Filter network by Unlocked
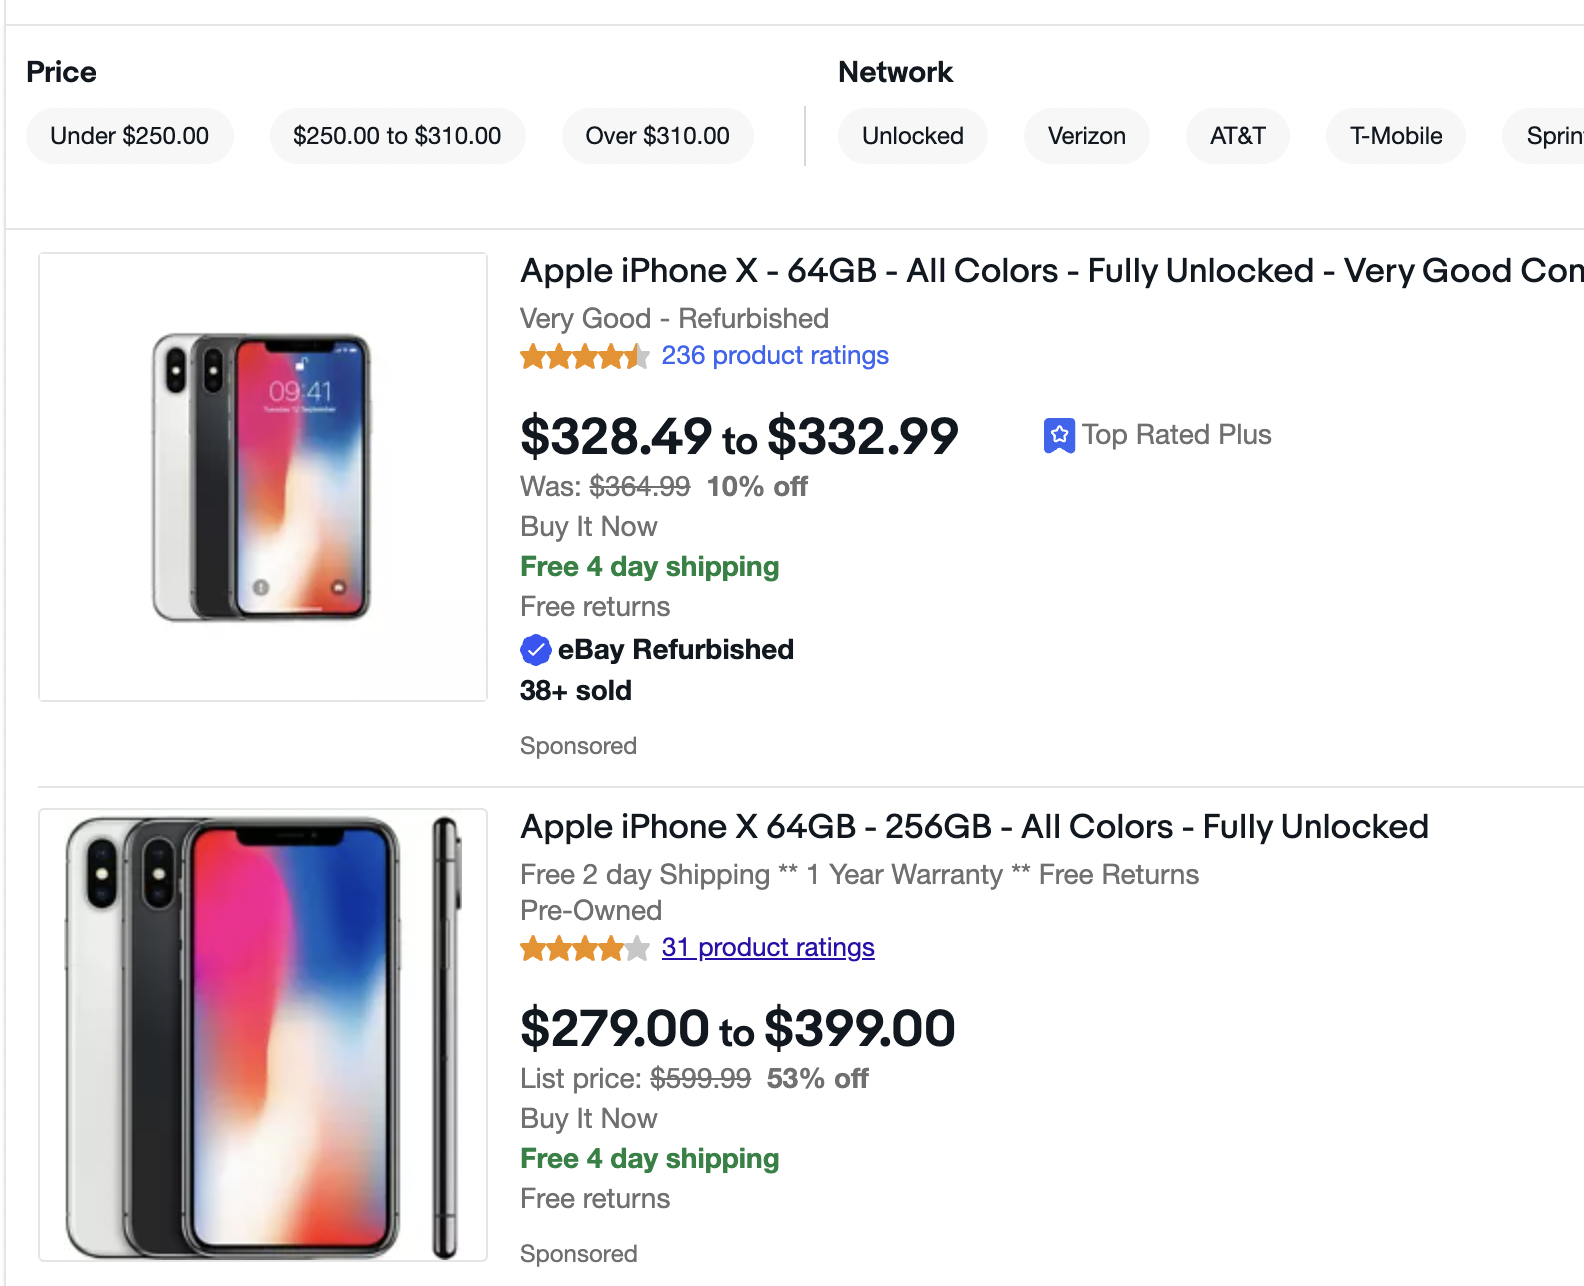1584x1286 pixels. (912, 136)
